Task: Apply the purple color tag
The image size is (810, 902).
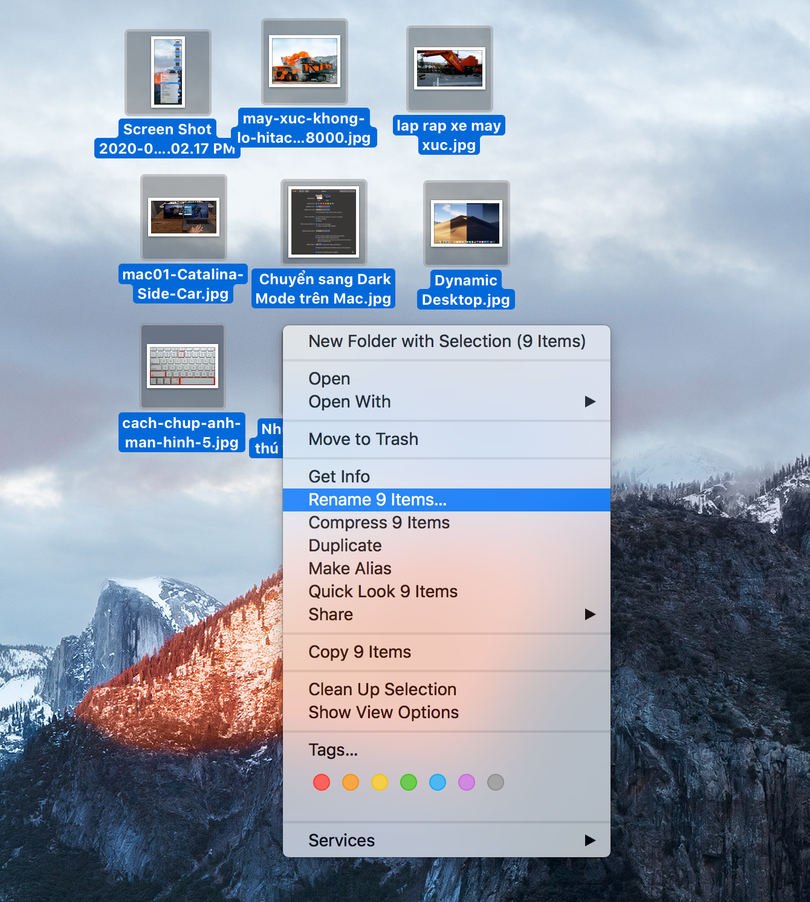Action: click(466, 782)
